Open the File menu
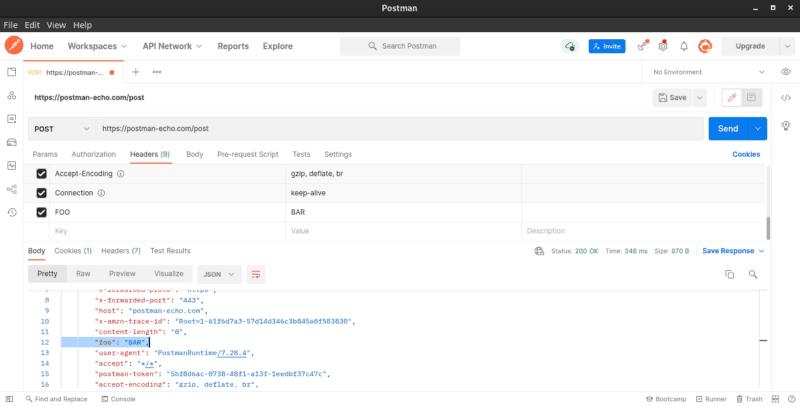Viewport: 800px width, 406px height. click(x=10, y=25)
